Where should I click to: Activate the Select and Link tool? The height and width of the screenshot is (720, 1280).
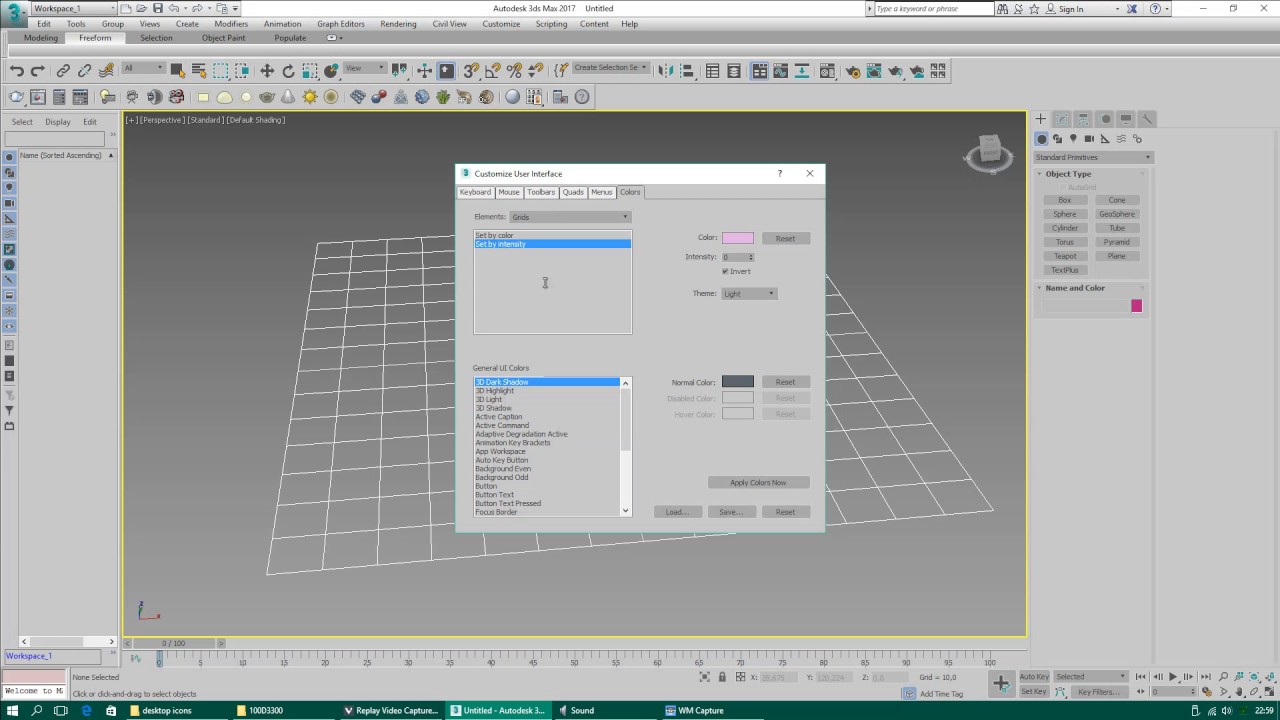click(63, 71)
